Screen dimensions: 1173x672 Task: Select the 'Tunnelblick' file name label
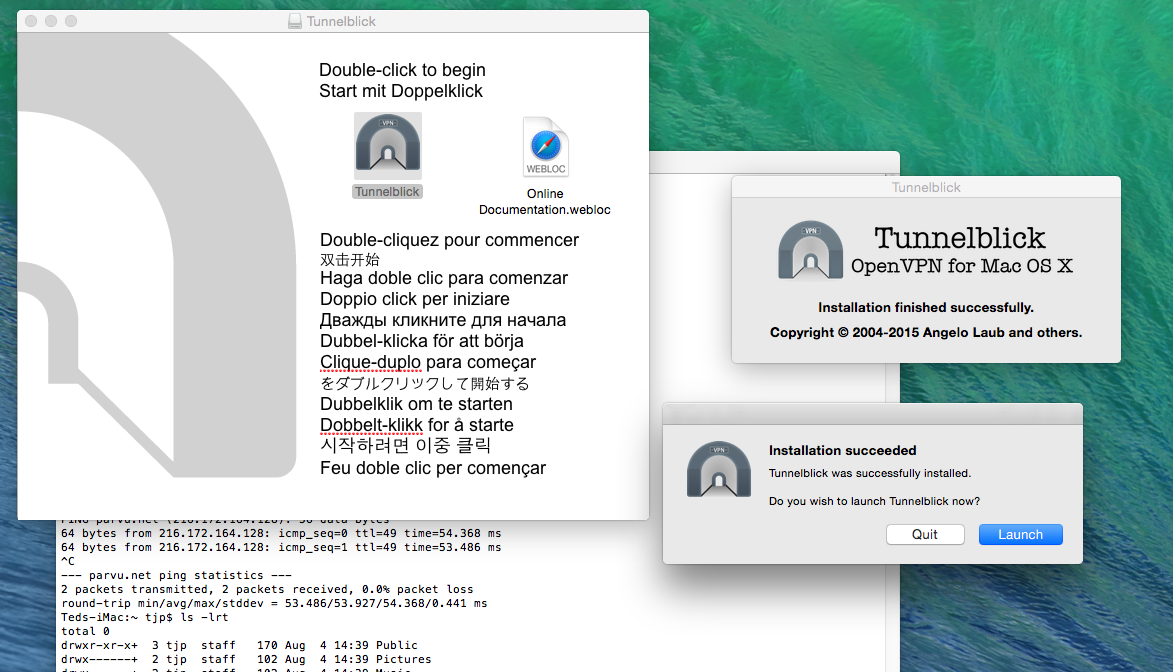click(388, 192)
